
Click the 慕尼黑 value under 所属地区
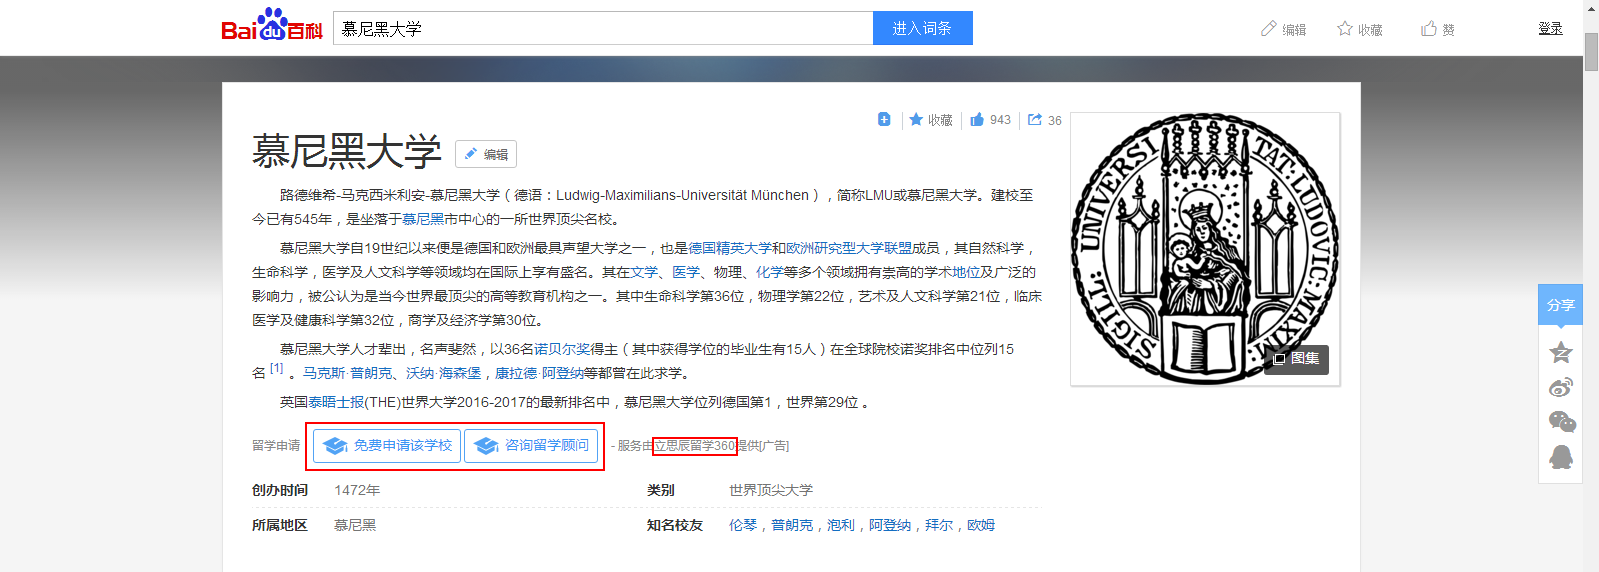tap(355, 525)
